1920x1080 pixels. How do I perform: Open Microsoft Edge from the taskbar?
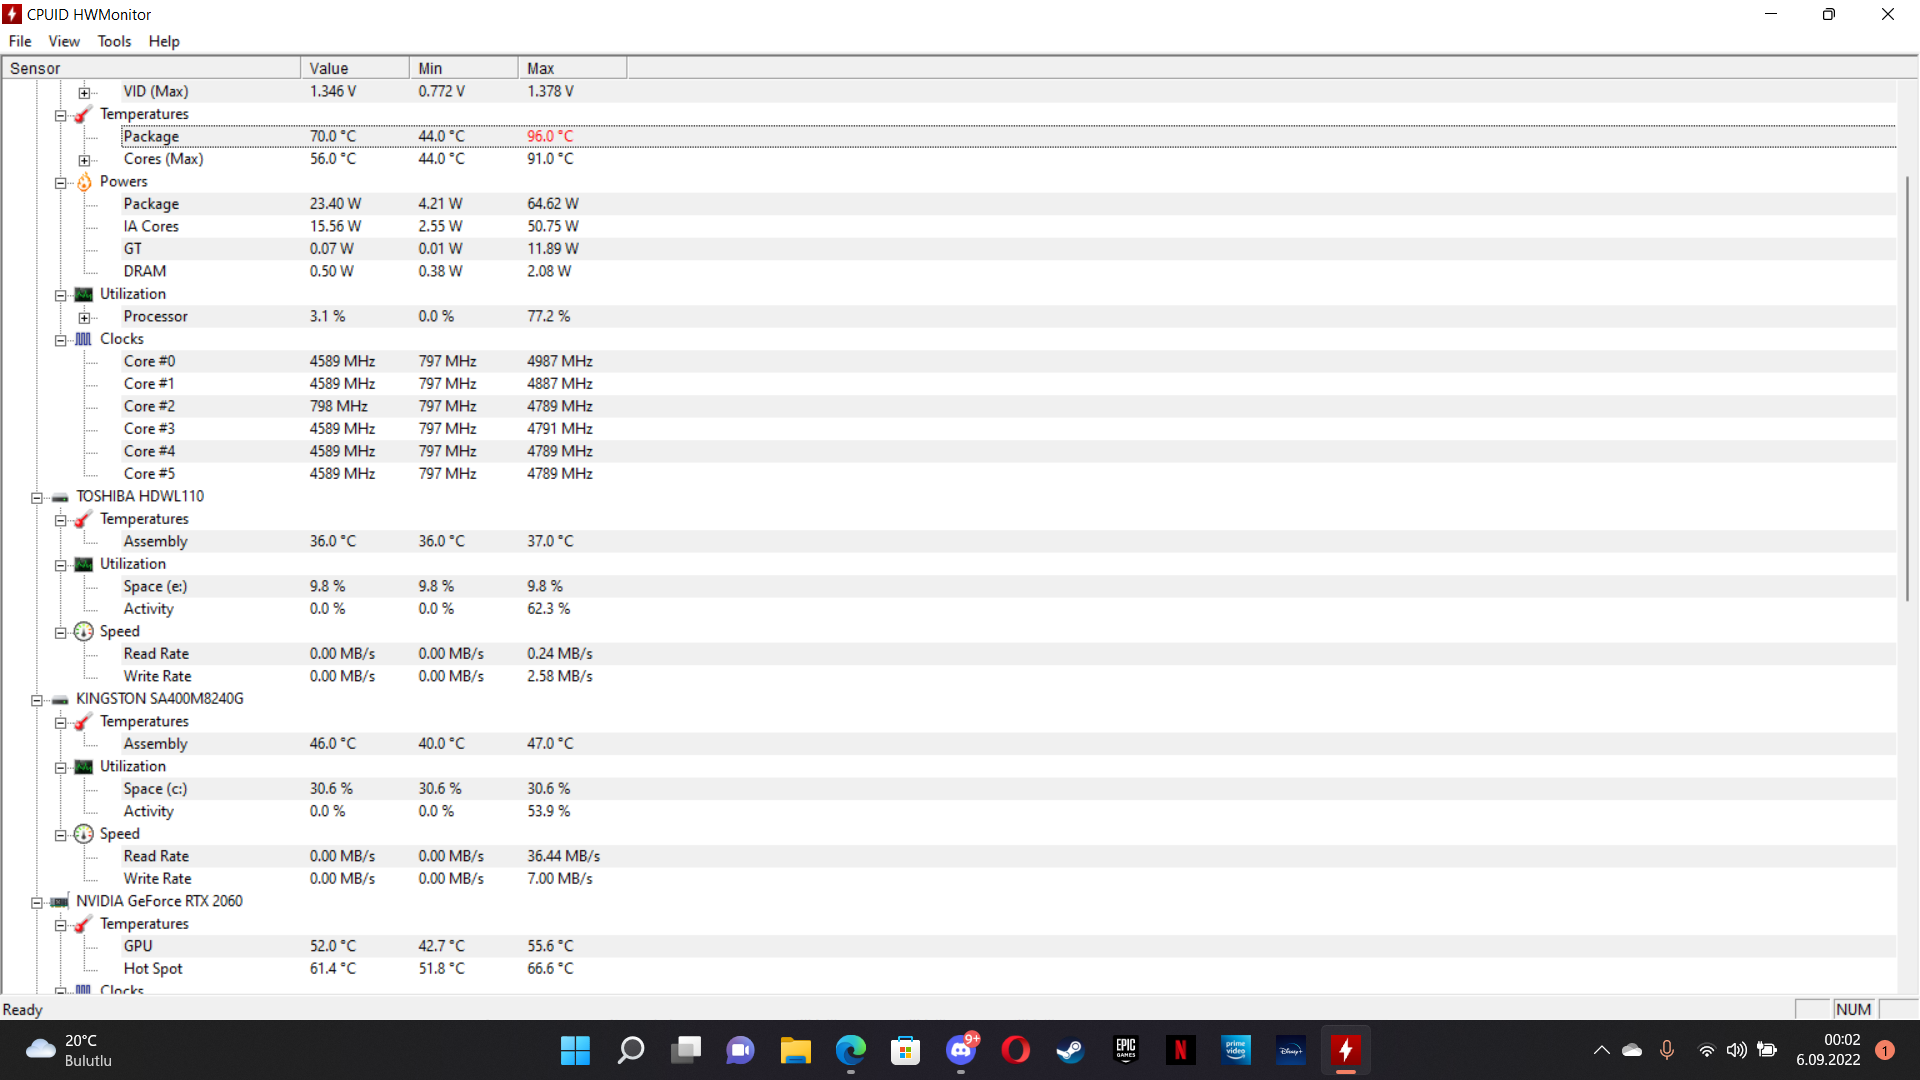[x=850, y=1050]
